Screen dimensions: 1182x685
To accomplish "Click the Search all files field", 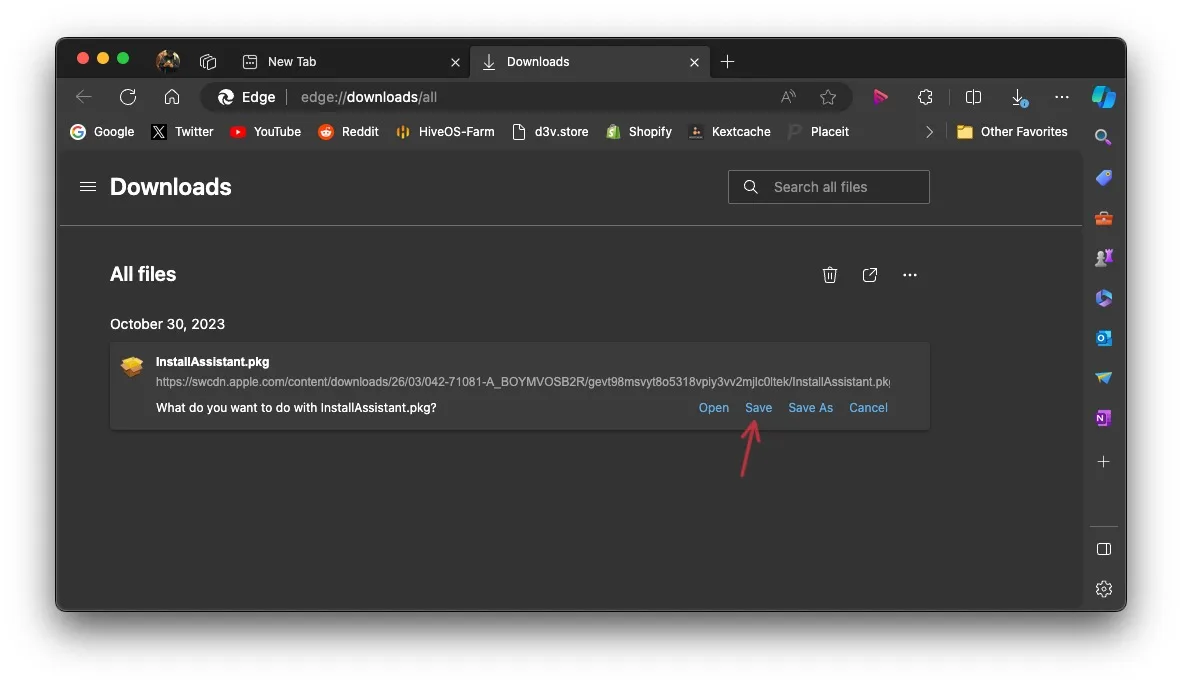I will [828, 187].
